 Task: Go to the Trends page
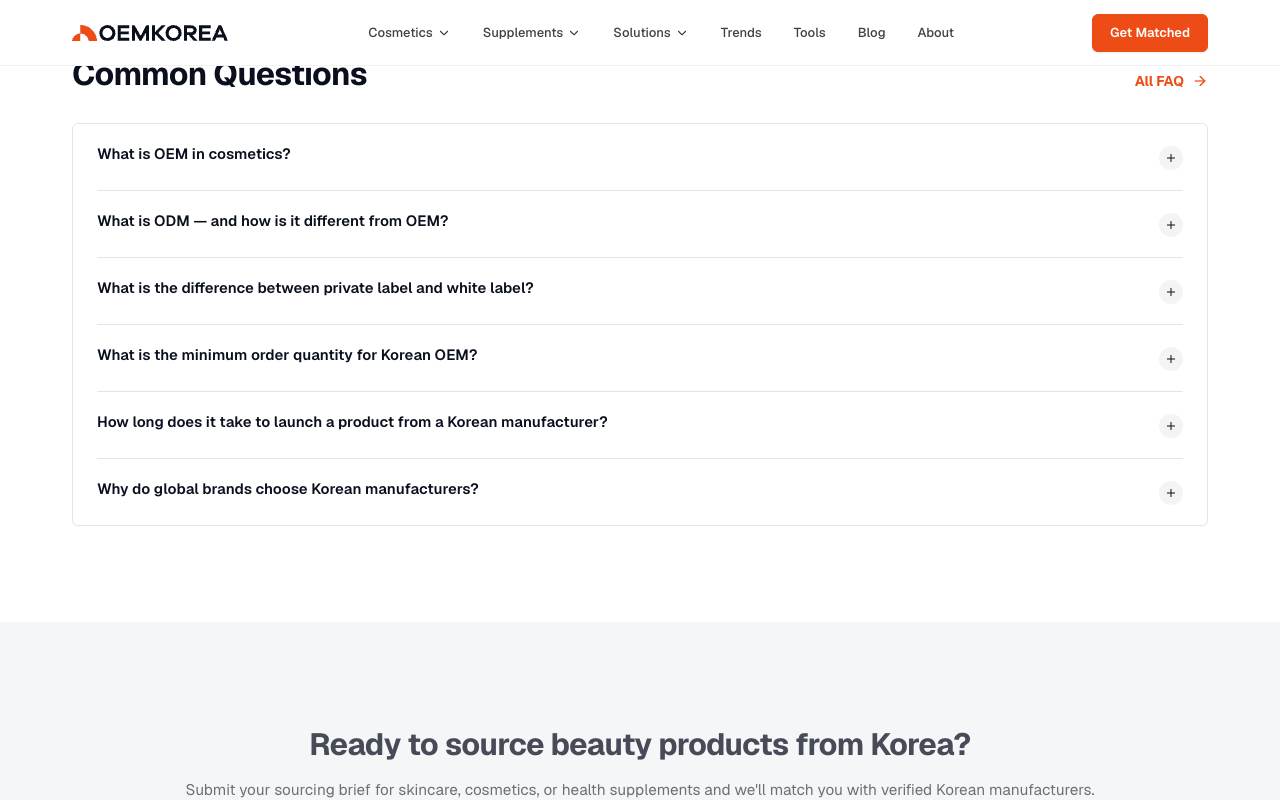pos(741,33)
